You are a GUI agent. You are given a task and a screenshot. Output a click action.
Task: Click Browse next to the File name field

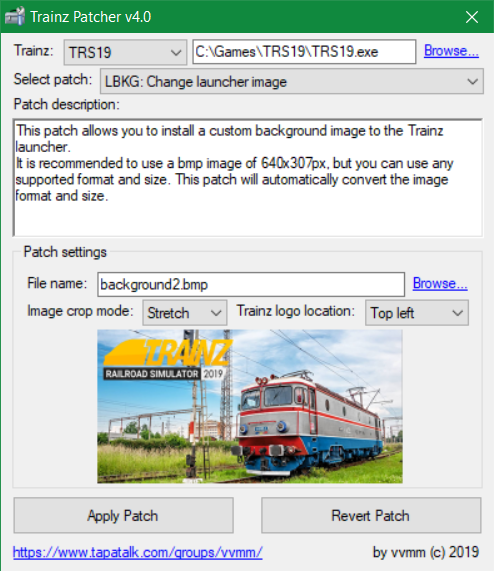point(440,283)
